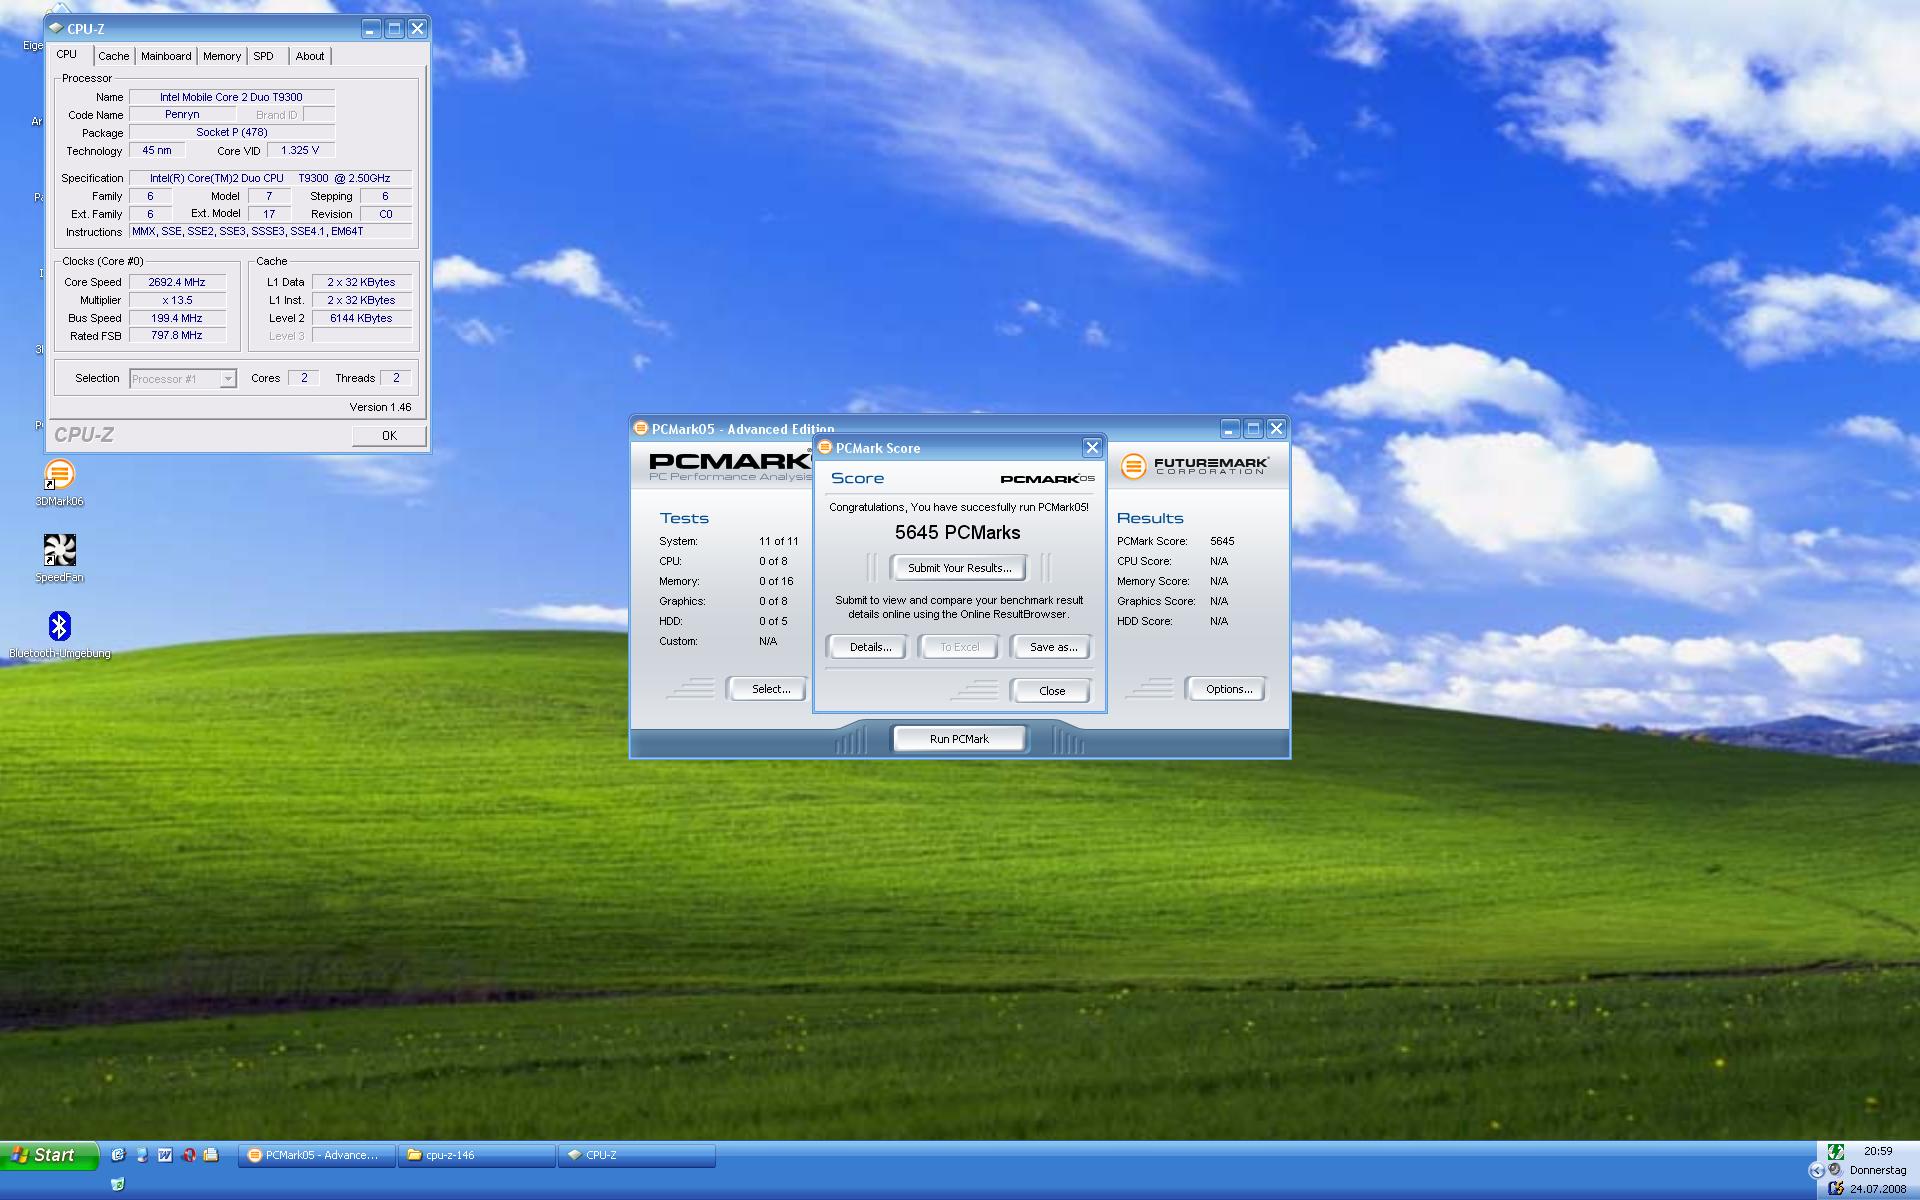Viewport: 1920px width, 1200px height.
Task: Launch Opera from Quick Launch
Action: click(x=188, y=1155)
